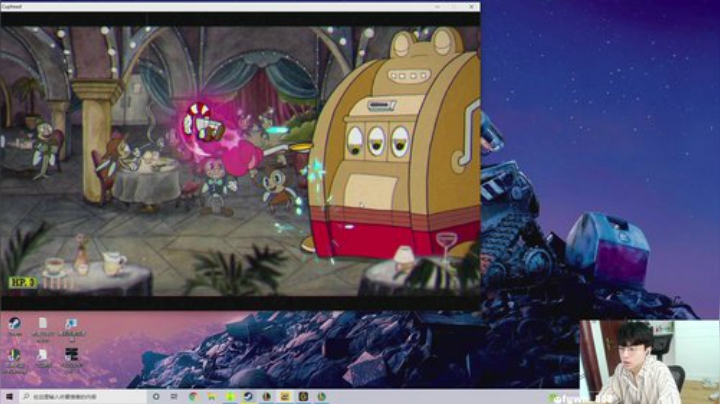Open the Windows Start menu
The height and width of the screenshot is (404, 720).
click(9, 396)
